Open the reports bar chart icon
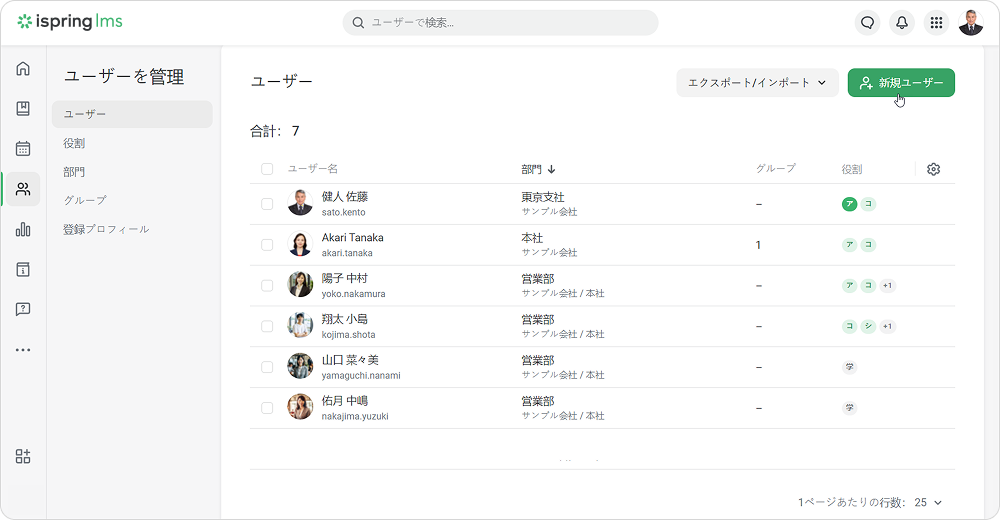The height and width of the screenshot is (520, 1000). (23, 229)
